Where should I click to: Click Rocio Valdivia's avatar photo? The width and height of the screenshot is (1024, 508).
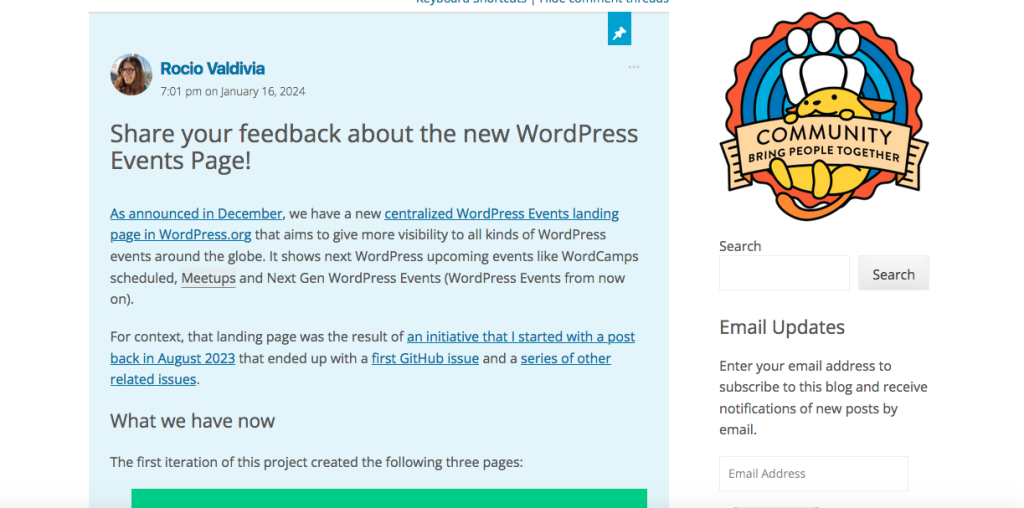(131, 74)
